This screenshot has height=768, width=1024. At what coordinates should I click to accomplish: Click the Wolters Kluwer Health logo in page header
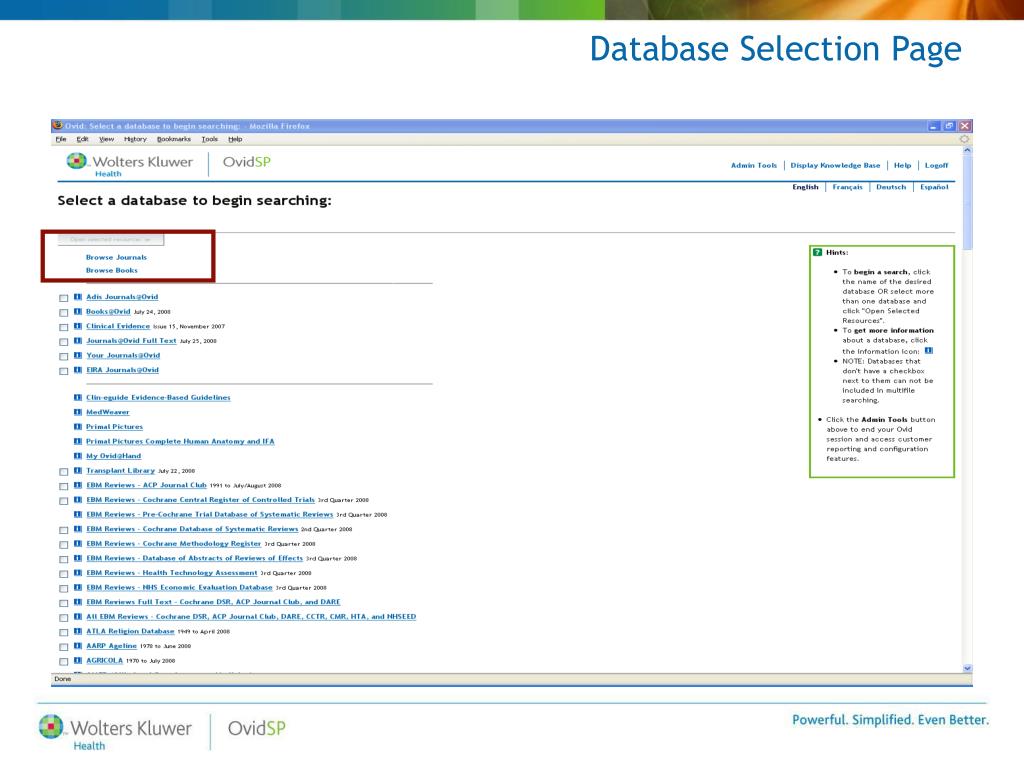(129, 164)
